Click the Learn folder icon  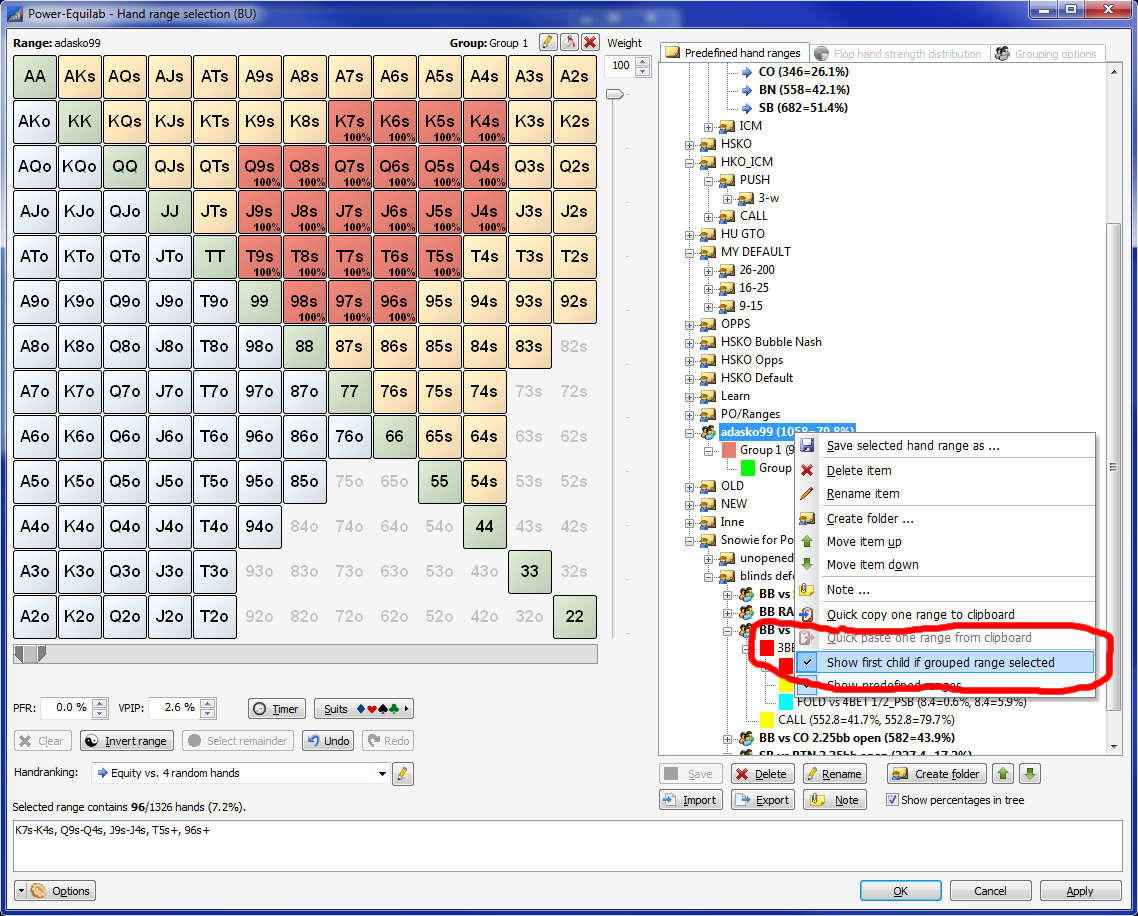click(708, 396)
